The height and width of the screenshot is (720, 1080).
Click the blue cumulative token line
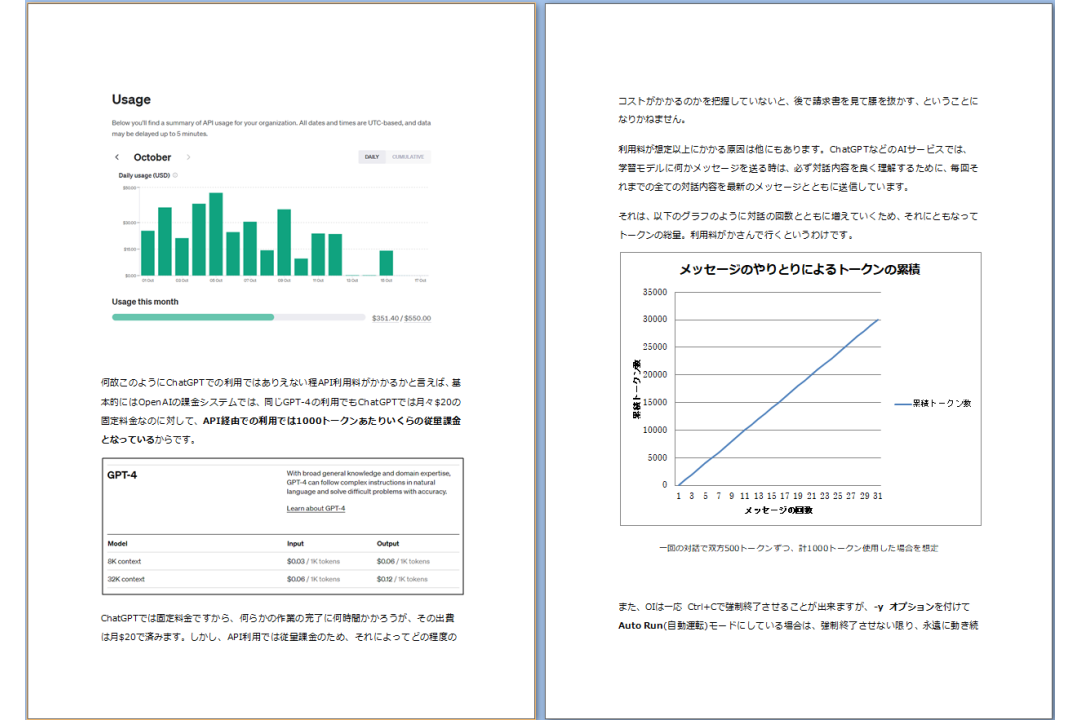[778, 402]
